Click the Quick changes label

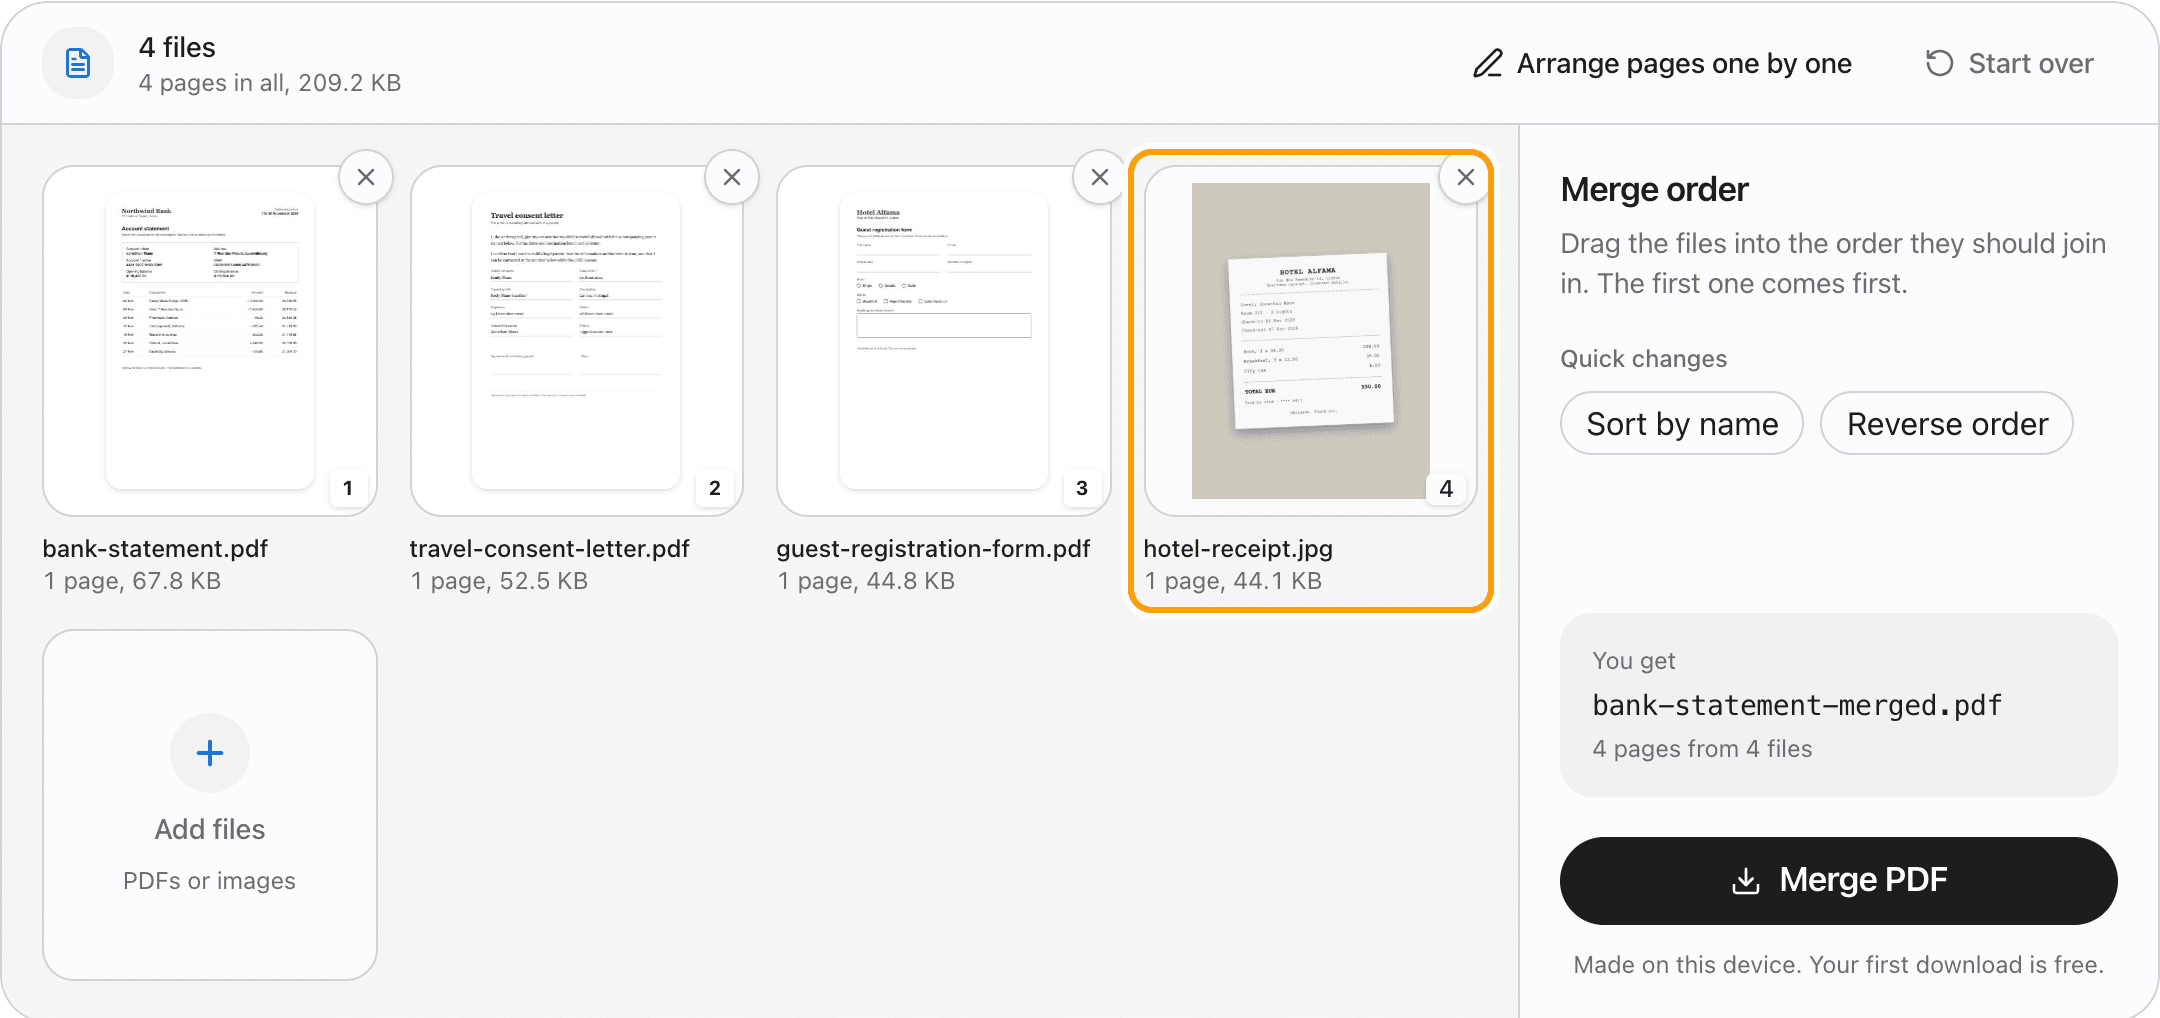1644,359
